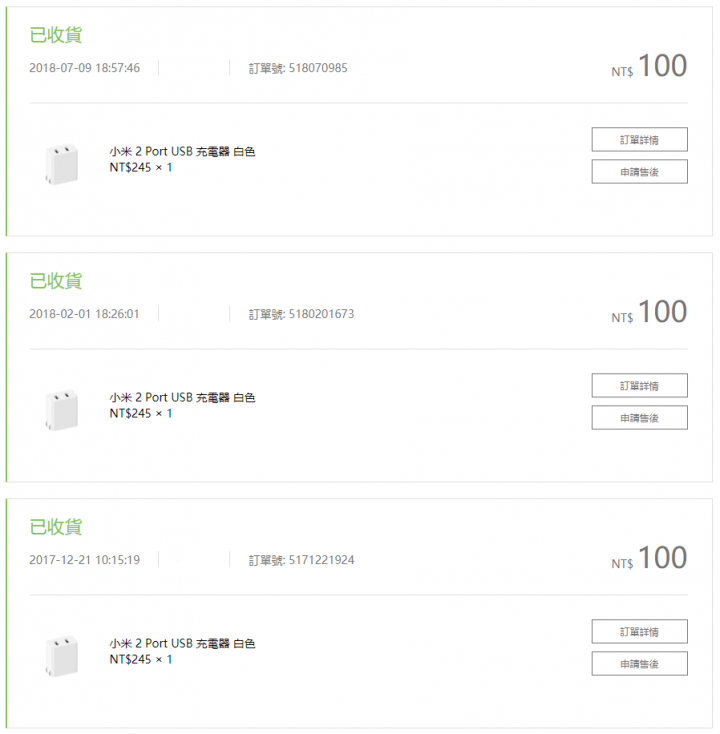Image resolution: width=720 pixels, height=734 pixels.
Task: Open product name link in order 5171221924
Action: 182,644
